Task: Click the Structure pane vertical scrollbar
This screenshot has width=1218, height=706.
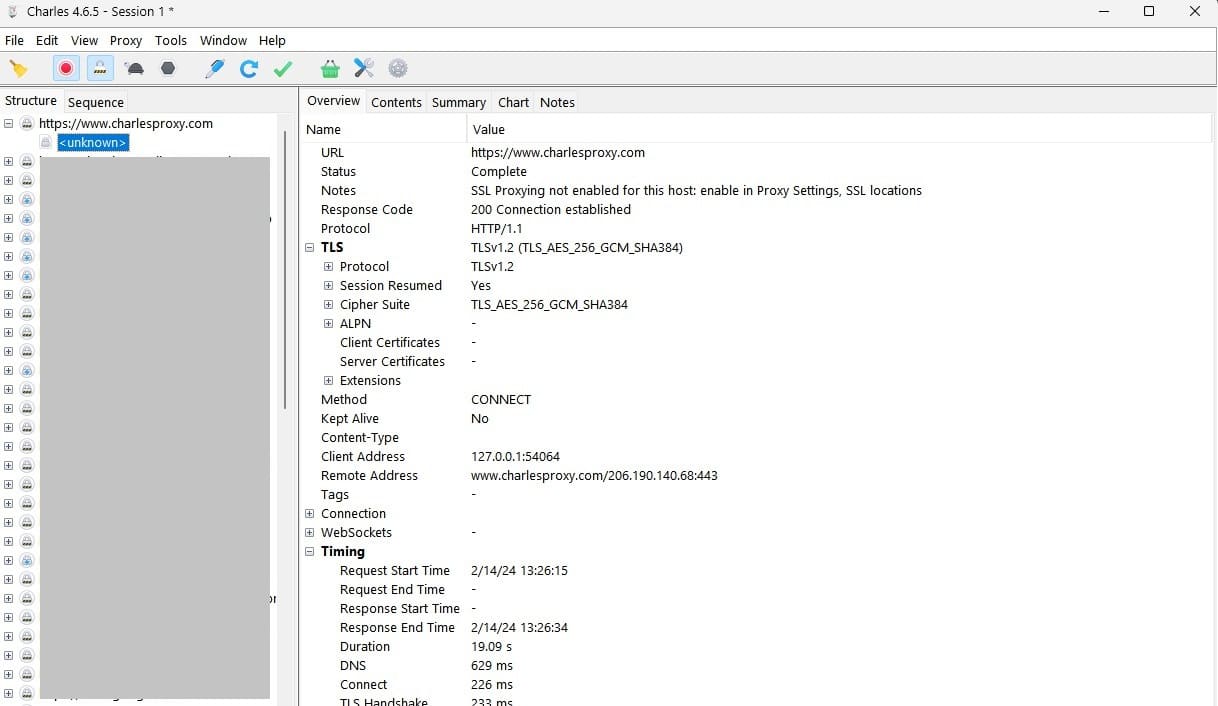Action: [287, 270]
